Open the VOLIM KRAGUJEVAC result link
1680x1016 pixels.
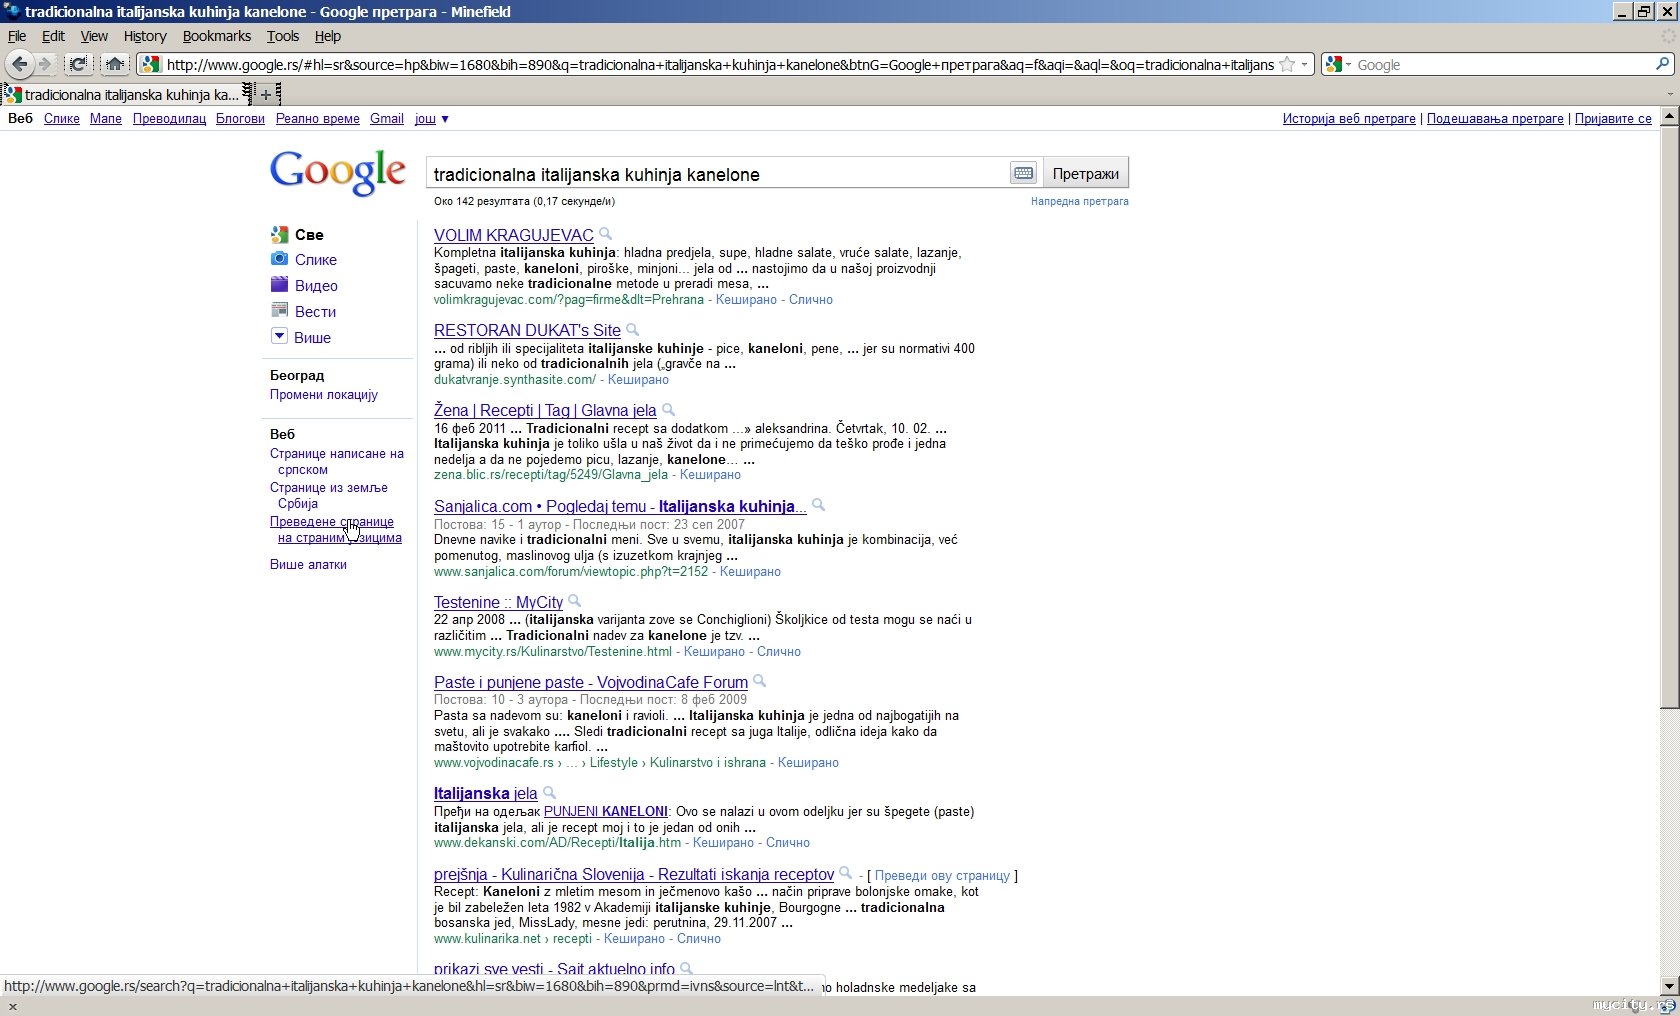click(514, 235)
